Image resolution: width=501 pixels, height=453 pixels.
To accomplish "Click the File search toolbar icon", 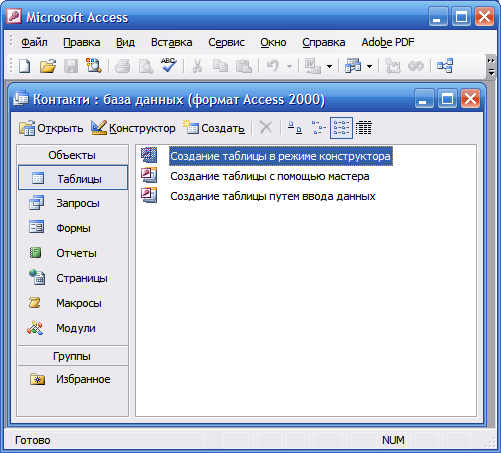I will point(94,66).
